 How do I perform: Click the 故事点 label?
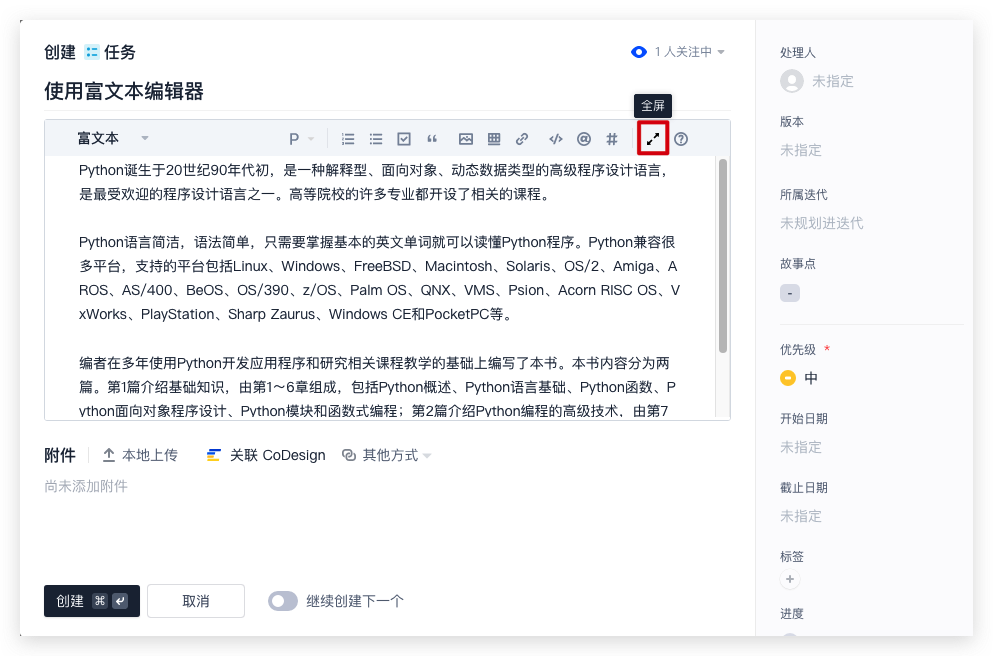798,263
